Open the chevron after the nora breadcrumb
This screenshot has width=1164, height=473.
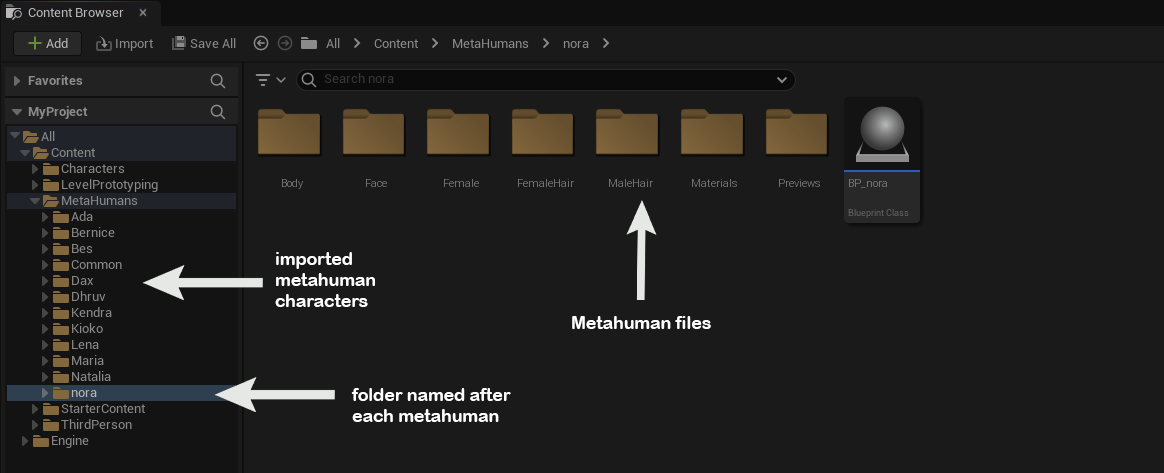pyautogui.click(x=606, y=43)
